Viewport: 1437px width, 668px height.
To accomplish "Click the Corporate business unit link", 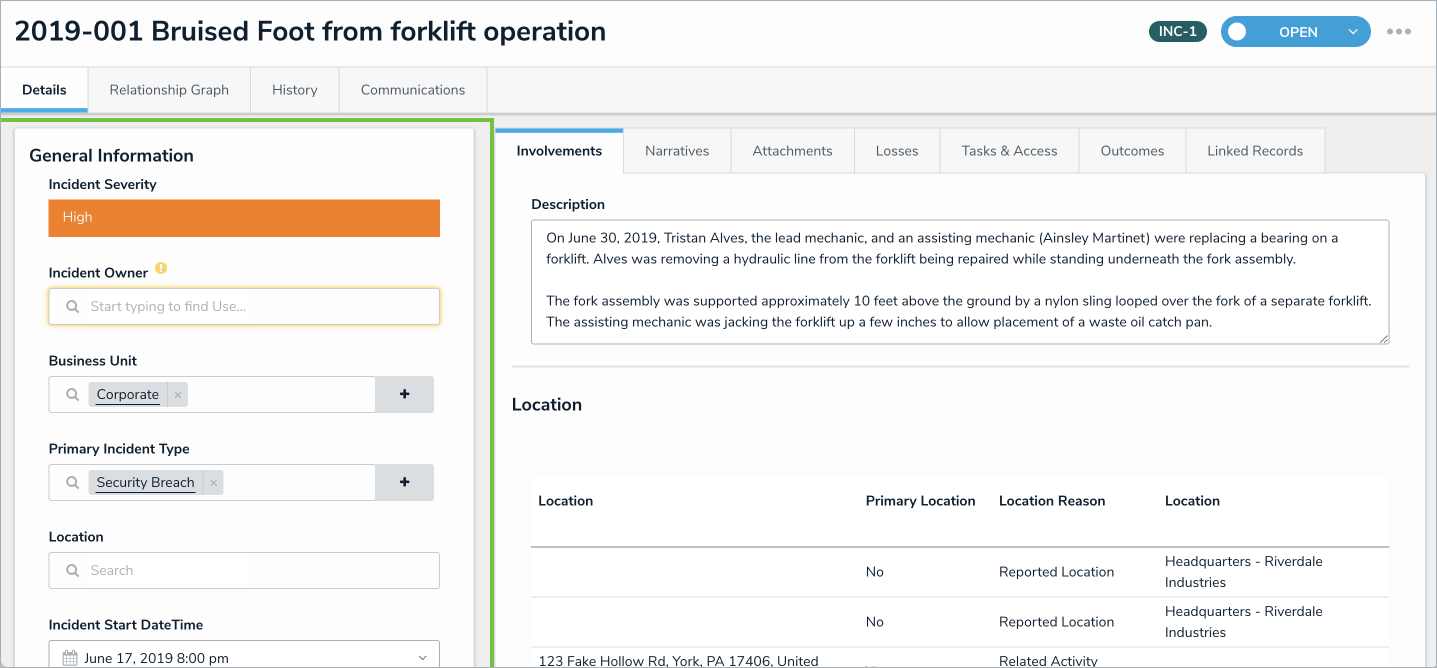I will point(128,395).
